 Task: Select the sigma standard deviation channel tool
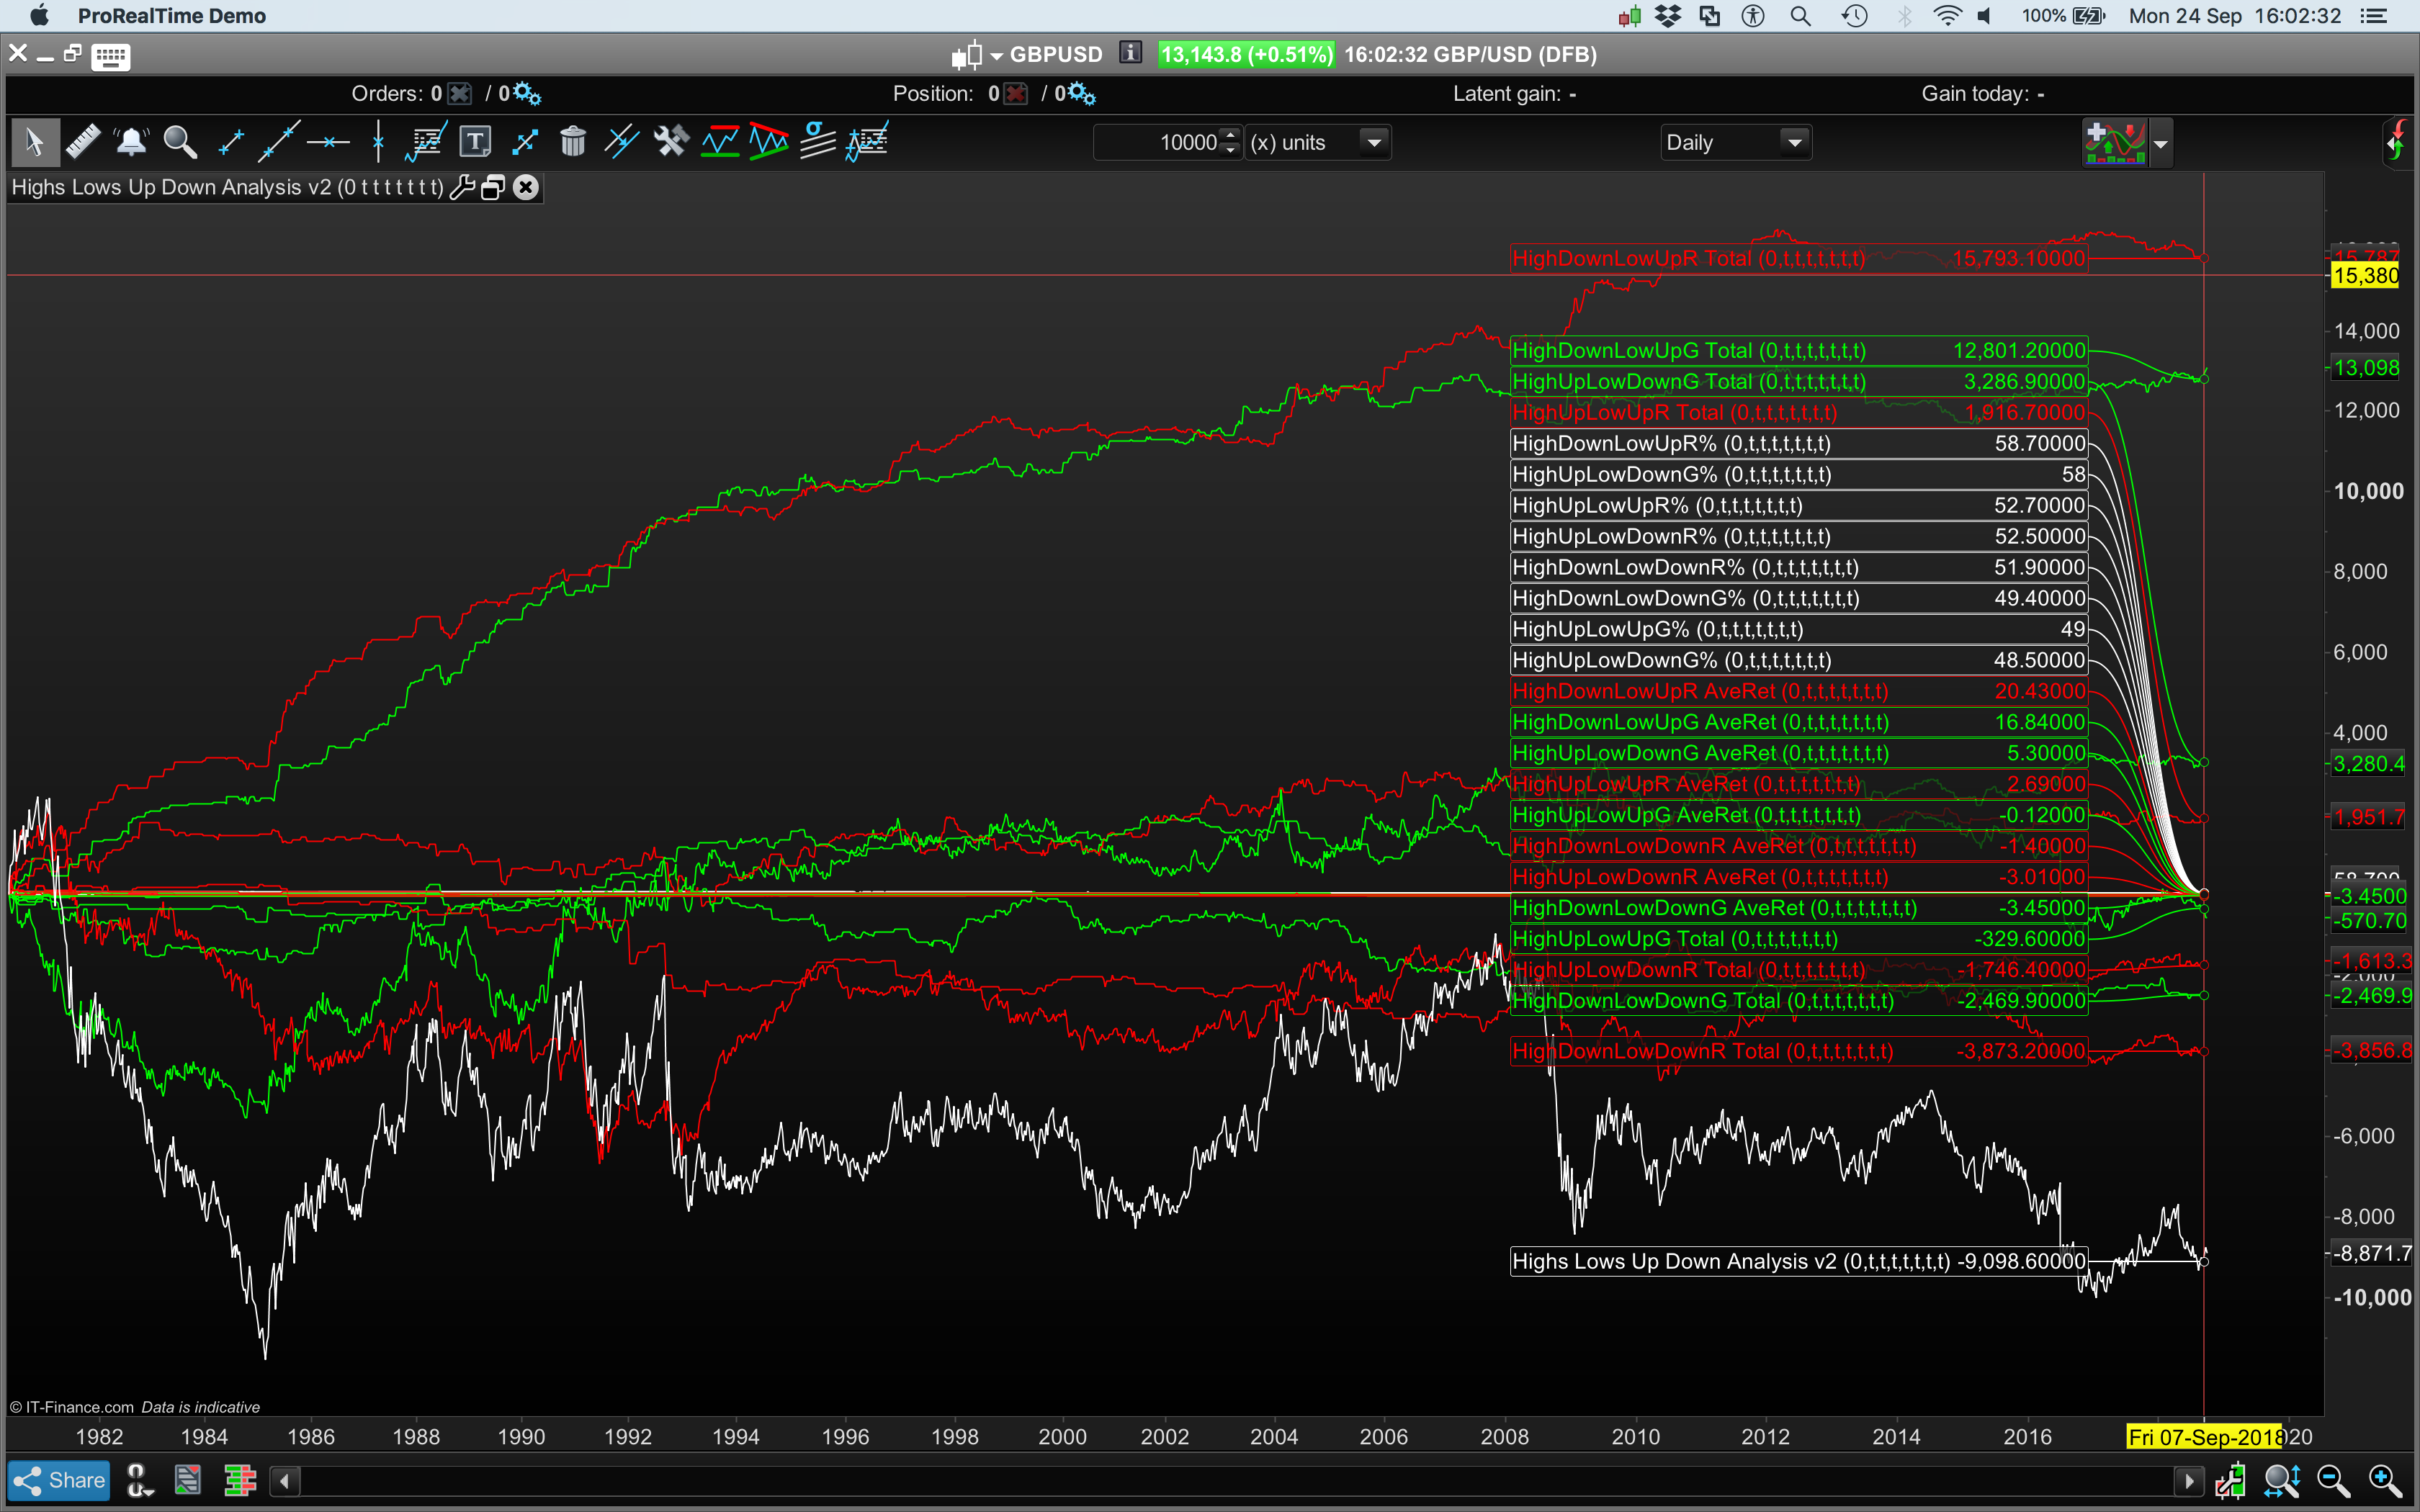coord(818,142)
